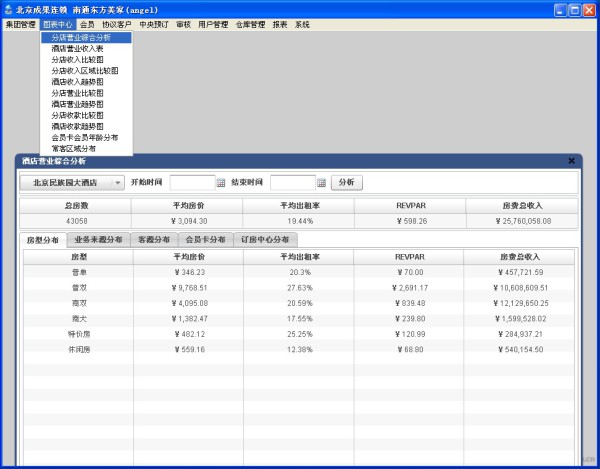The image size is (600, 469).
Task: Select 酒店营业收入表 menu entry
Action: [86, 49]
